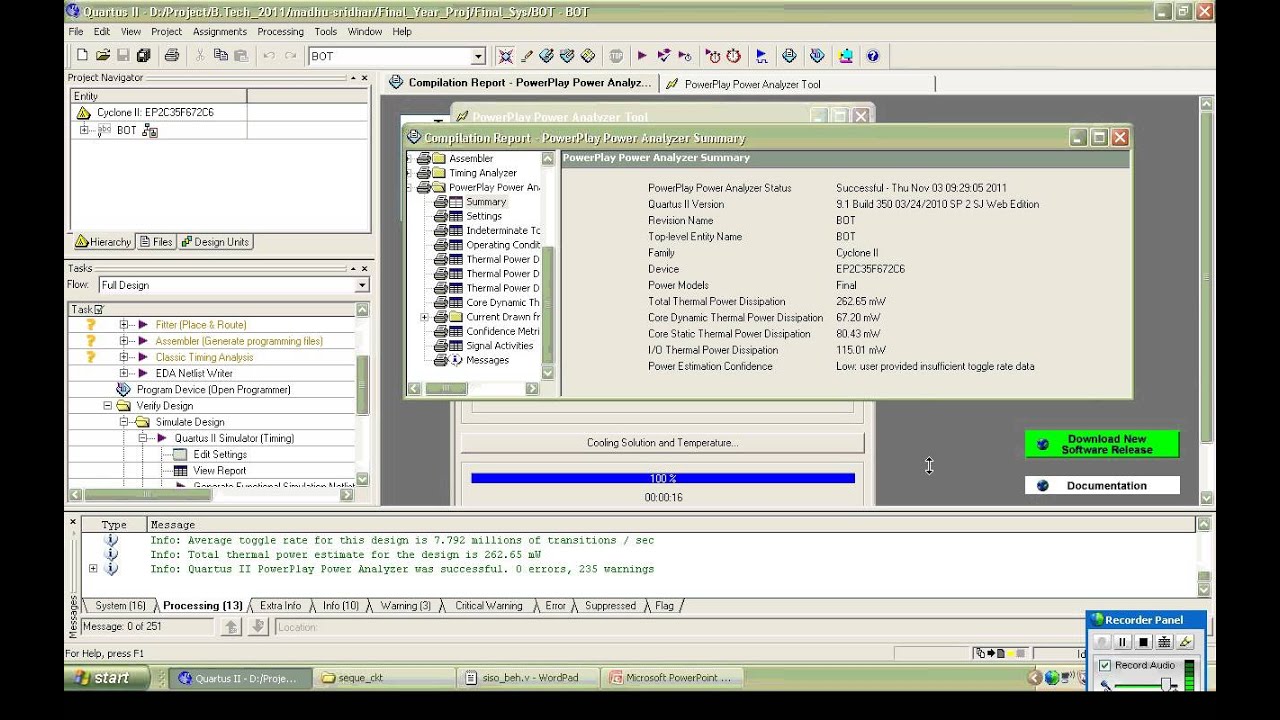This screenshot has height=720, width=1280.
Task: Start compilation with the purple play icon
Action: click(x=642, y=56)
